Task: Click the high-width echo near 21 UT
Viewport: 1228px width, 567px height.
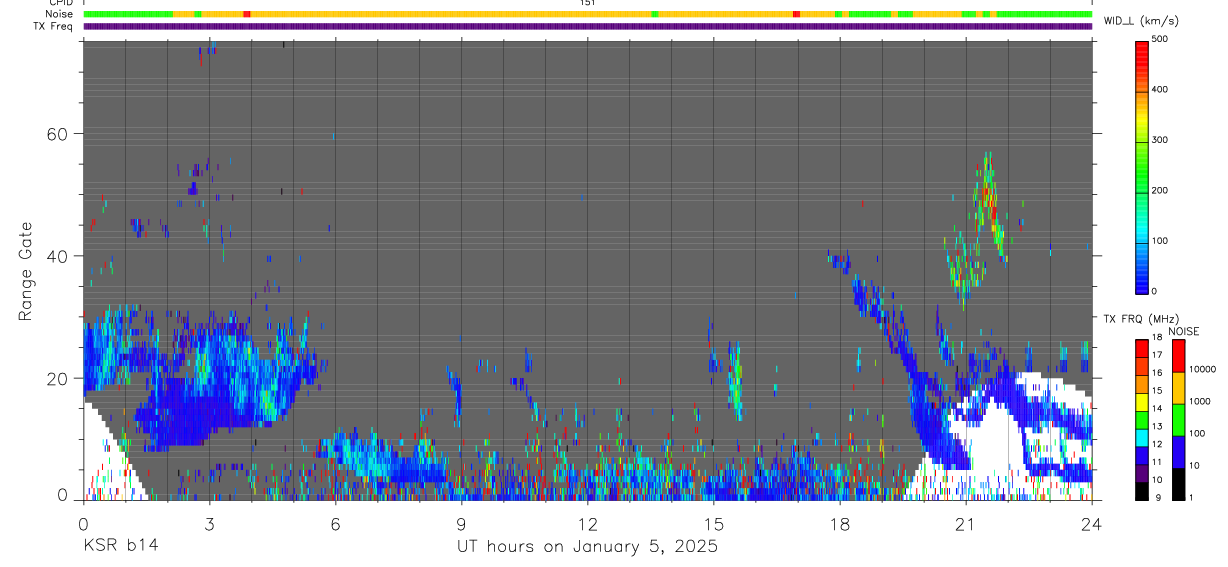Action: 987,195
